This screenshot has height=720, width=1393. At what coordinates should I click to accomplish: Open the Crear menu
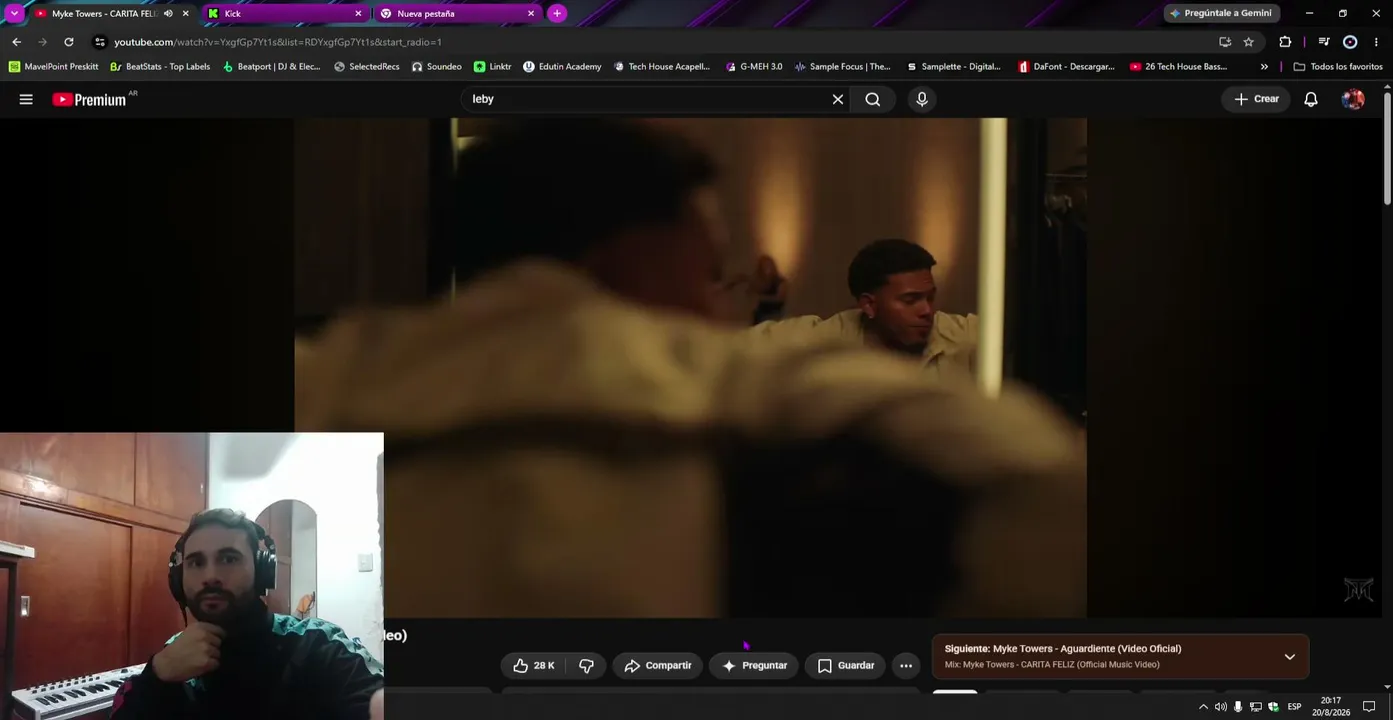(x=1257, y=99)
